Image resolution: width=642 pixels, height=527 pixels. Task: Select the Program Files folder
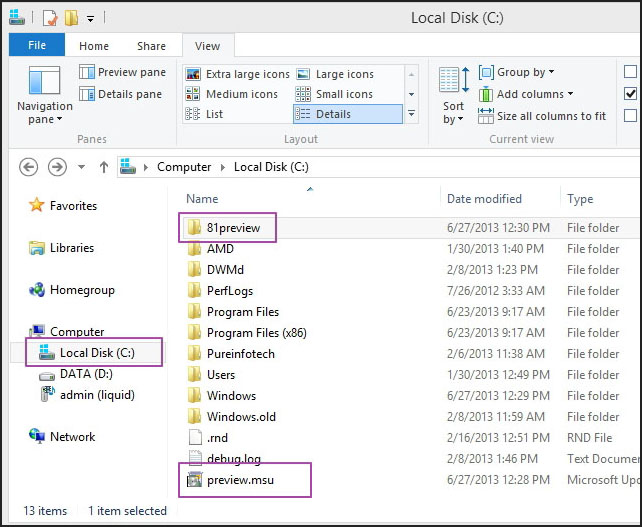click(x=233, y=312)
